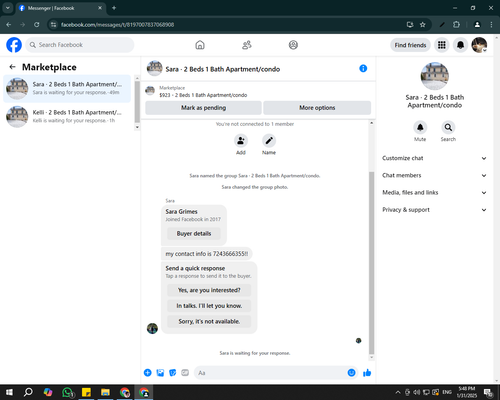Expand Media, files and links section

(434, 193)
